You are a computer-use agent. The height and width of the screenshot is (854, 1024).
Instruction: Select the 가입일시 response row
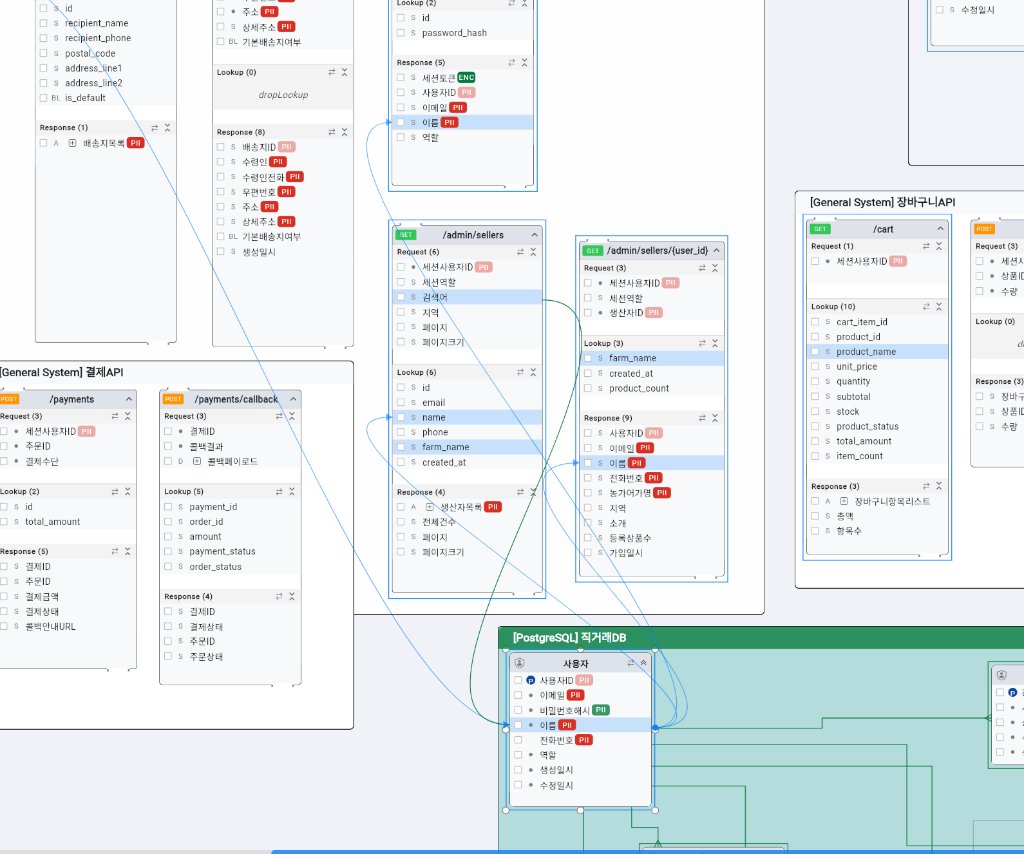[x=652, y=553]
